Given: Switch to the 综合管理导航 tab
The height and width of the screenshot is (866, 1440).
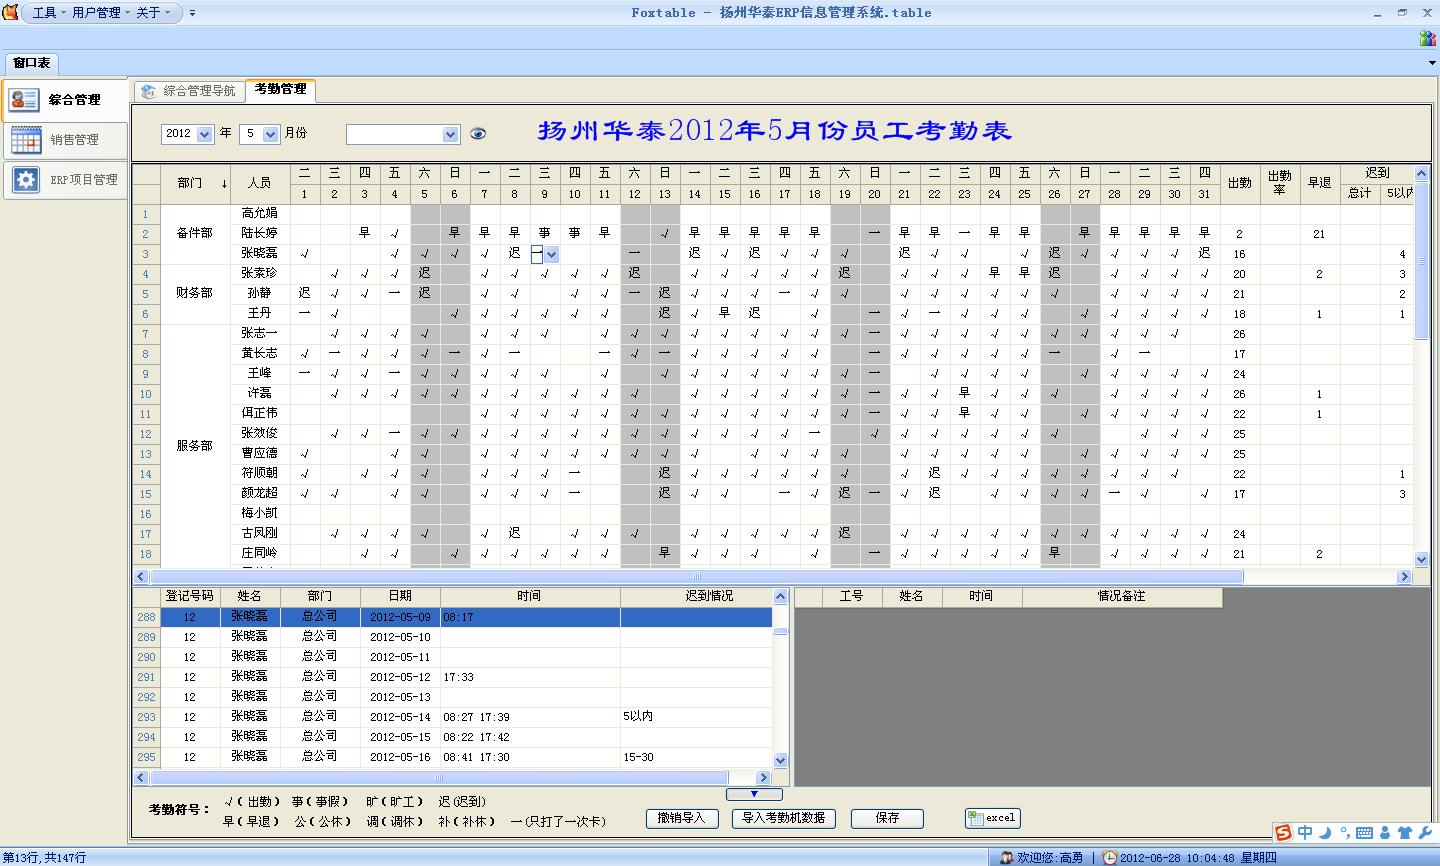Looking at the screenshot, I should tap(190, 91).
